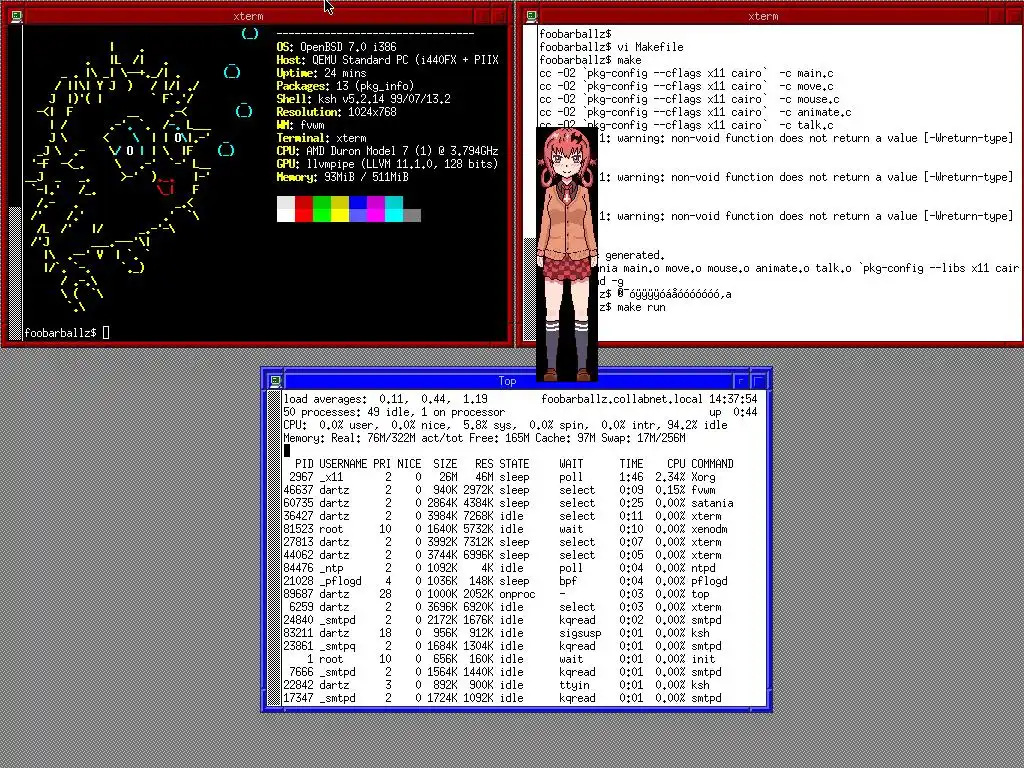Click the compile line ending in '-c main.c'

(x=686, y=73)
